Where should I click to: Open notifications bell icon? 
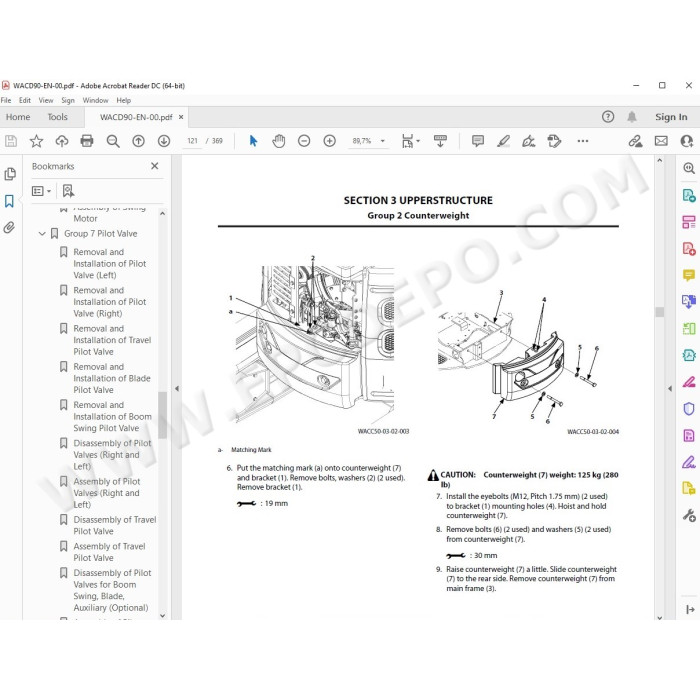(632, 117)
